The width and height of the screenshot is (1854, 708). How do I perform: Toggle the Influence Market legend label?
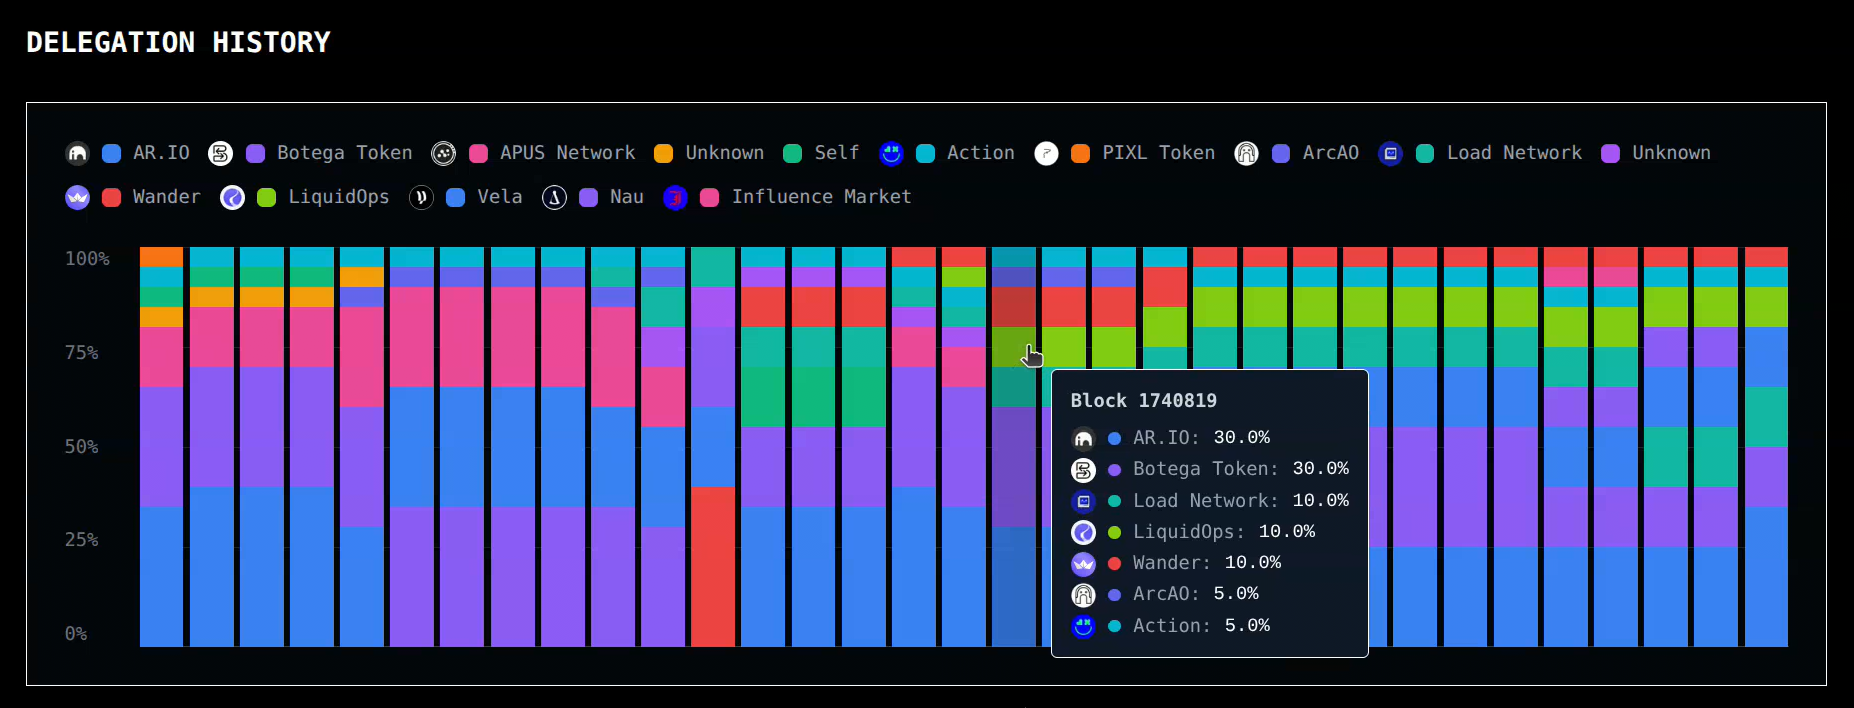coord(821,197)
